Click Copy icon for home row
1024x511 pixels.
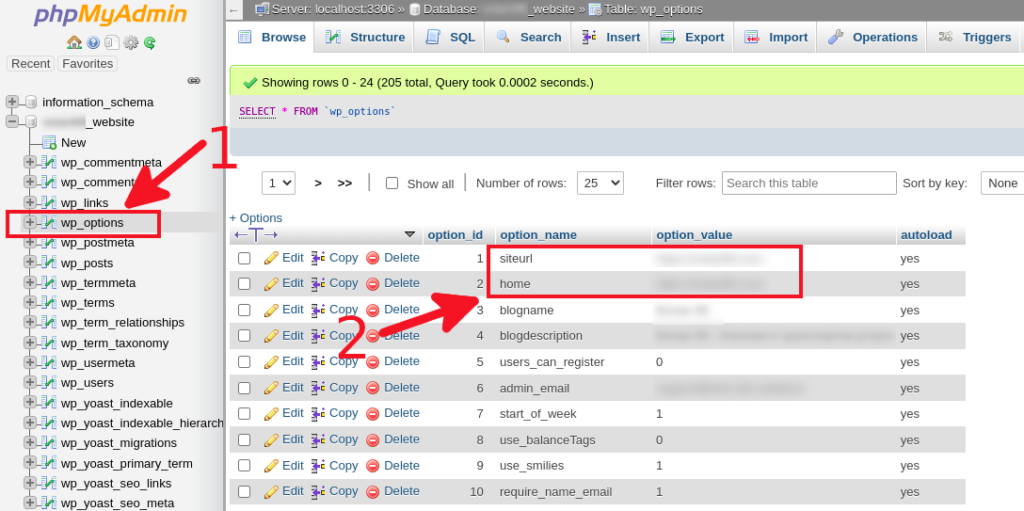(x=318, y=283)
